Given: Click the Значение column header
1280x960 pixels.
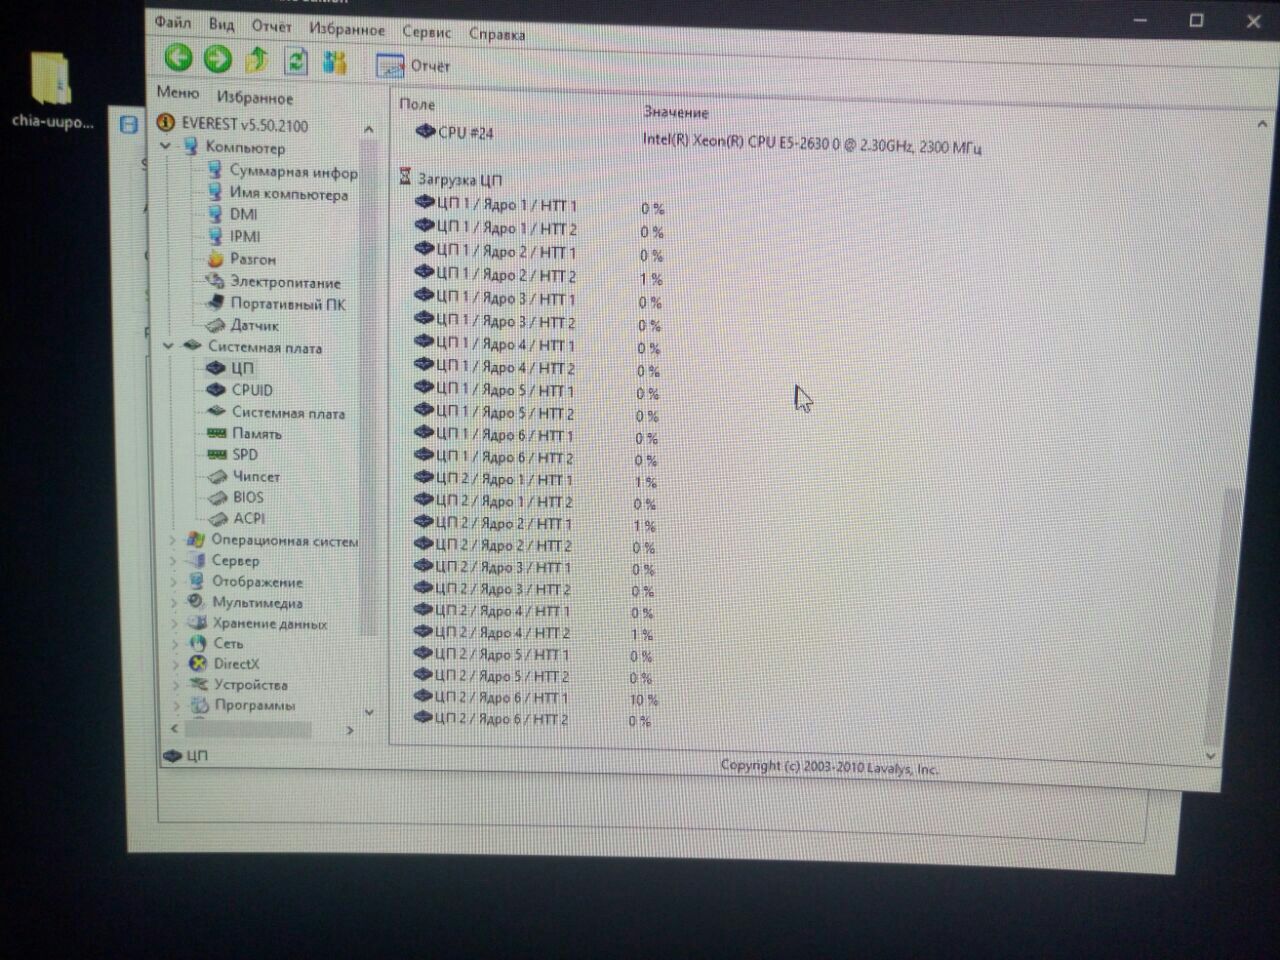Looking at the screenshot, I should (676, 112).
